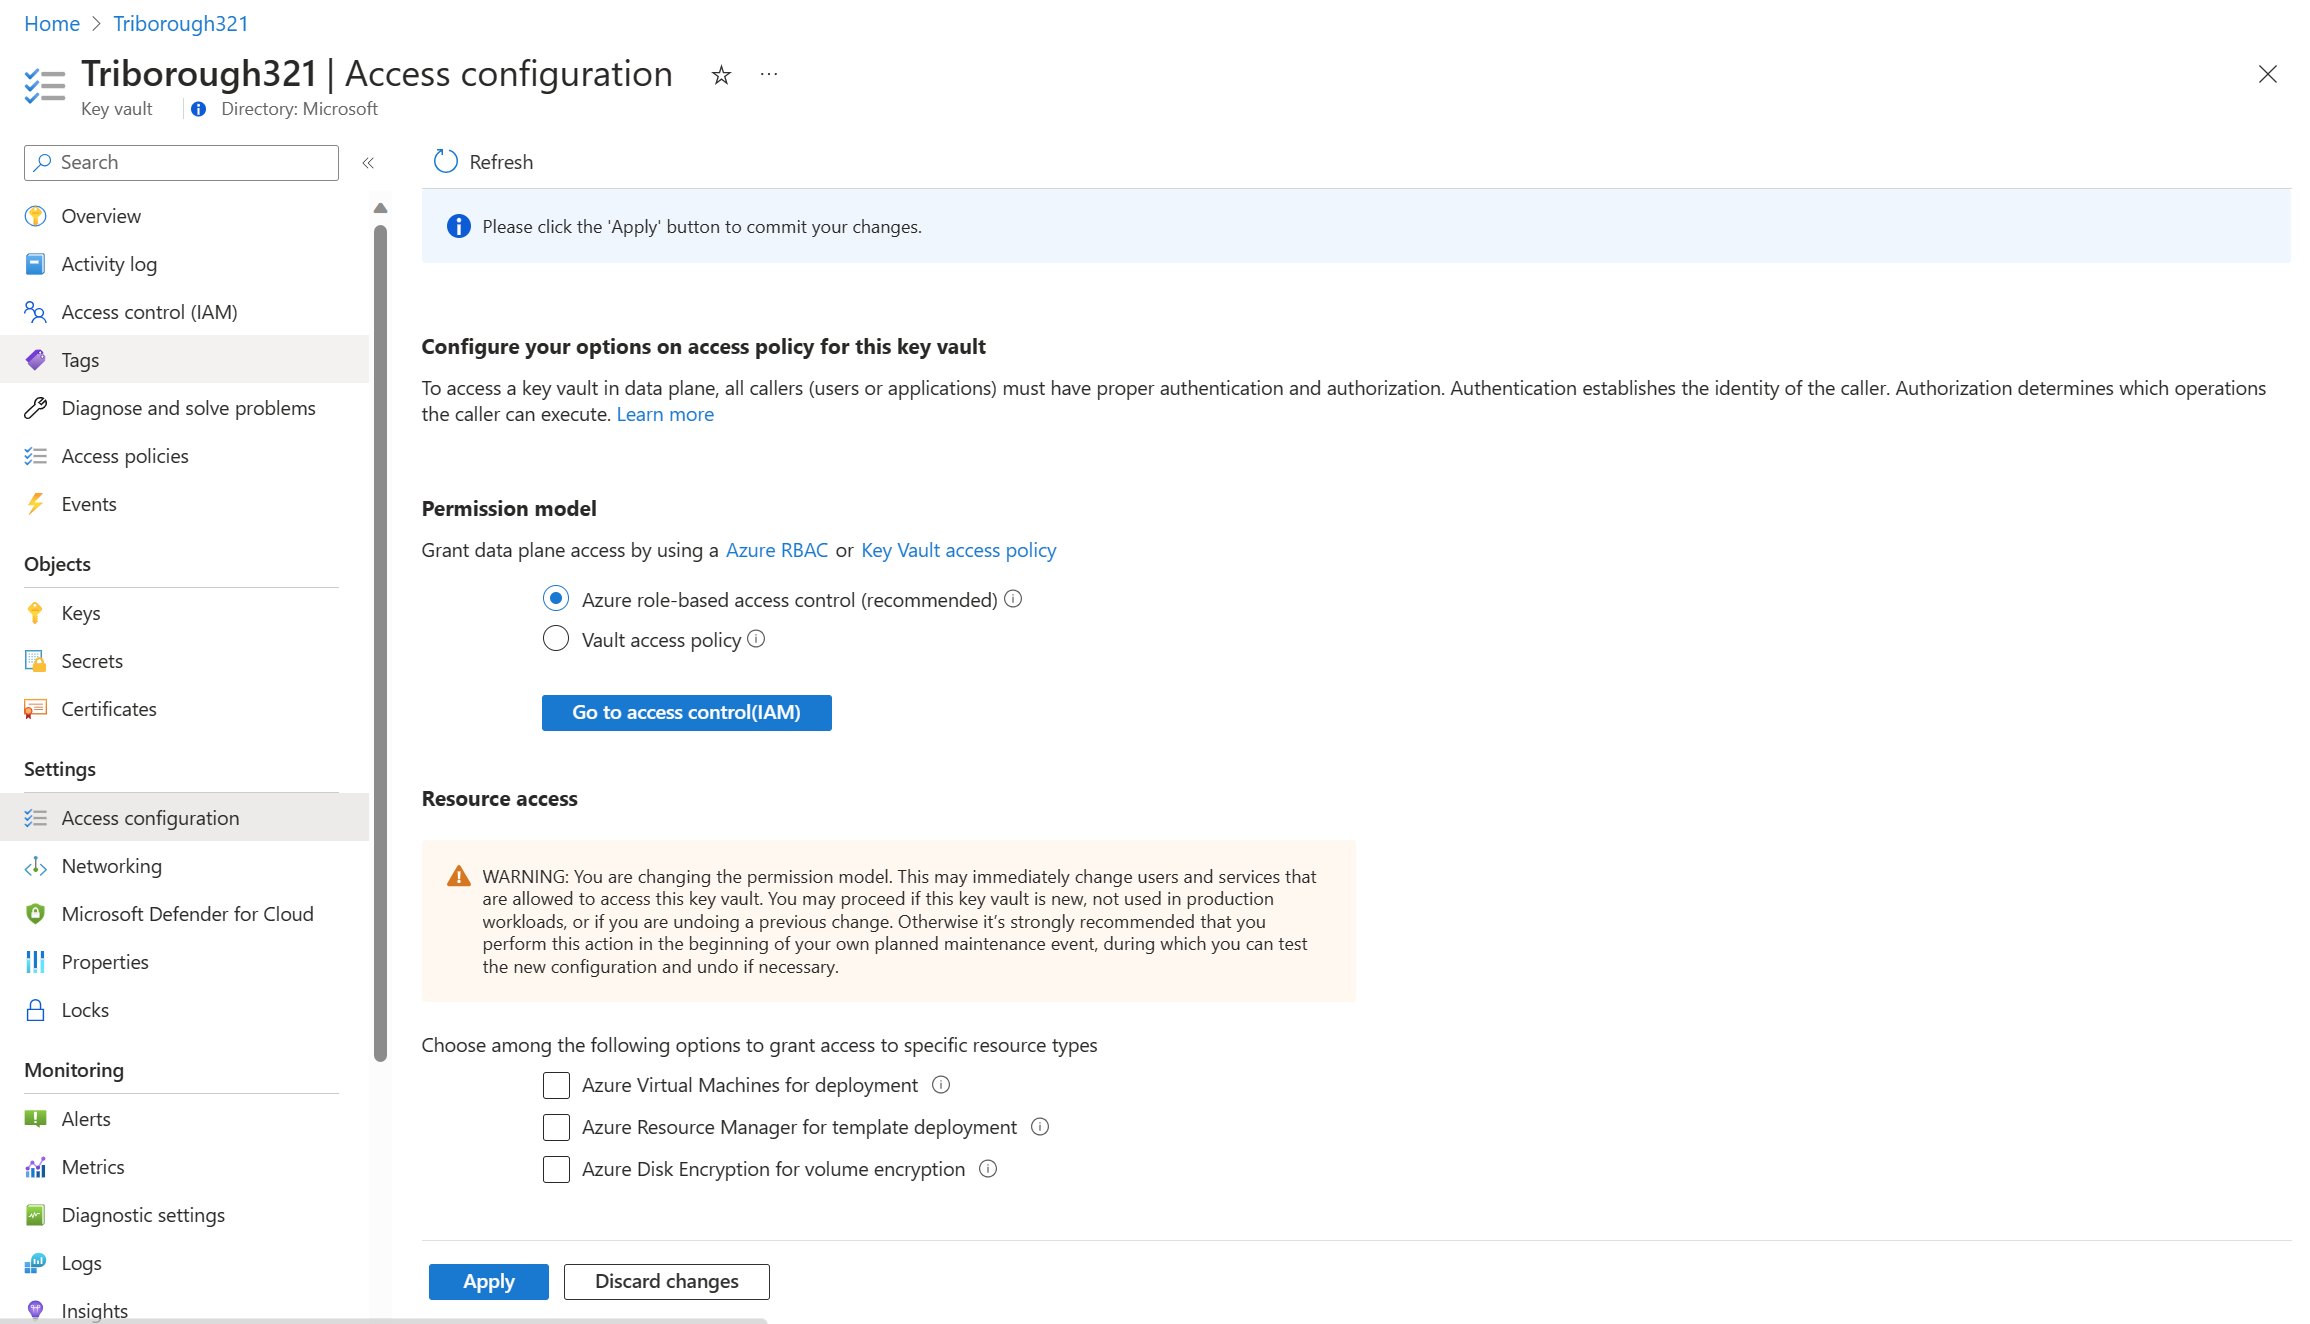Click the Apply button to save changes
Image resolution: width=2310 pixels, height=1324 pixels.
pyautogui.click(x=489, y=1280)
